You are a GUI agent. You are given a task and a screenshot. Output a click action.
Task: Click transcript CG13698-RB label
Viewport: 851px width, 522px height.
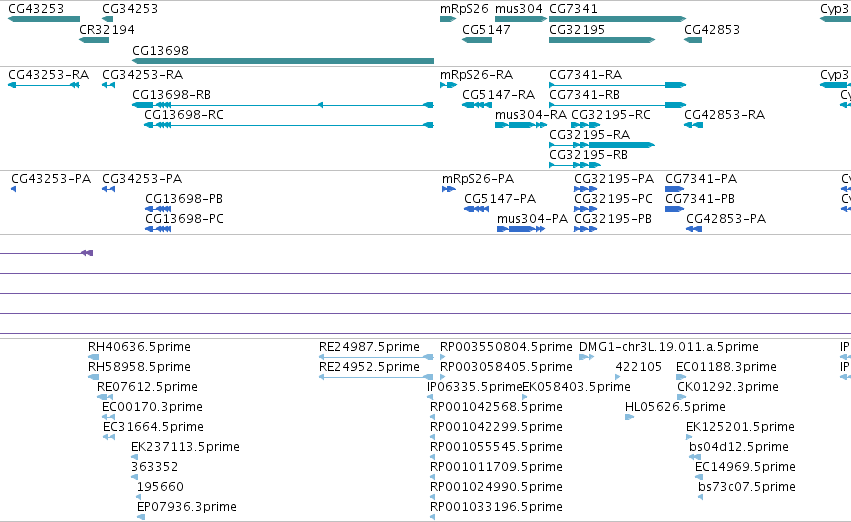pyautogui.click(x=172, y=94)
